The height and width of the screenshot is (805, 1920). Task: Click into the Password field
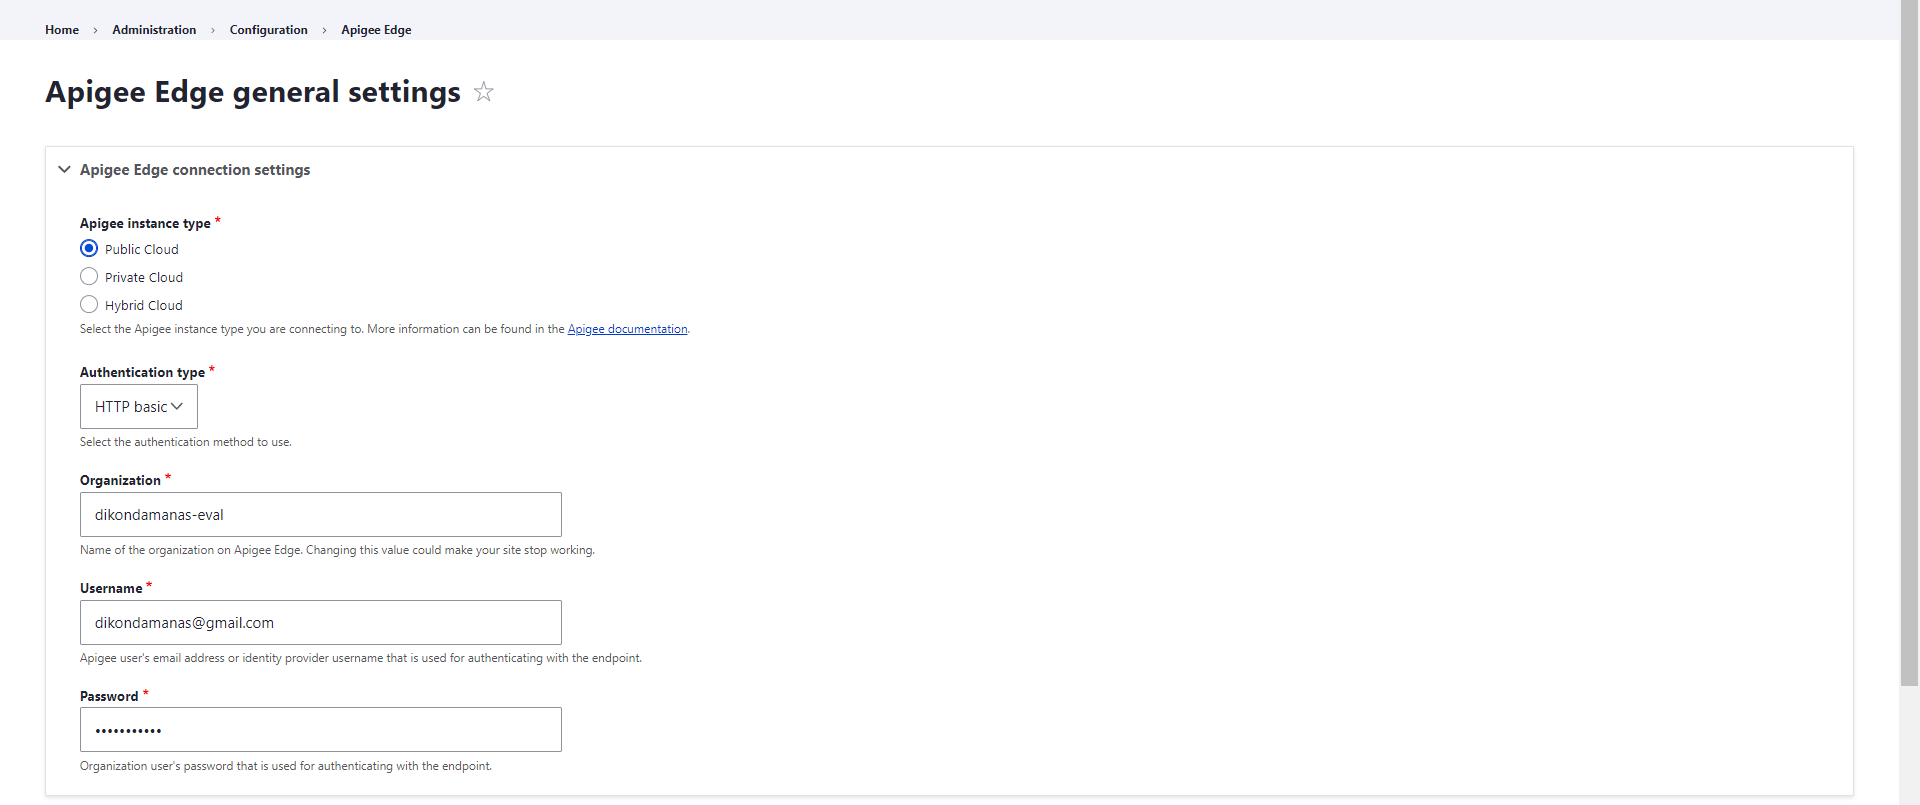click(x=320, y=730)
